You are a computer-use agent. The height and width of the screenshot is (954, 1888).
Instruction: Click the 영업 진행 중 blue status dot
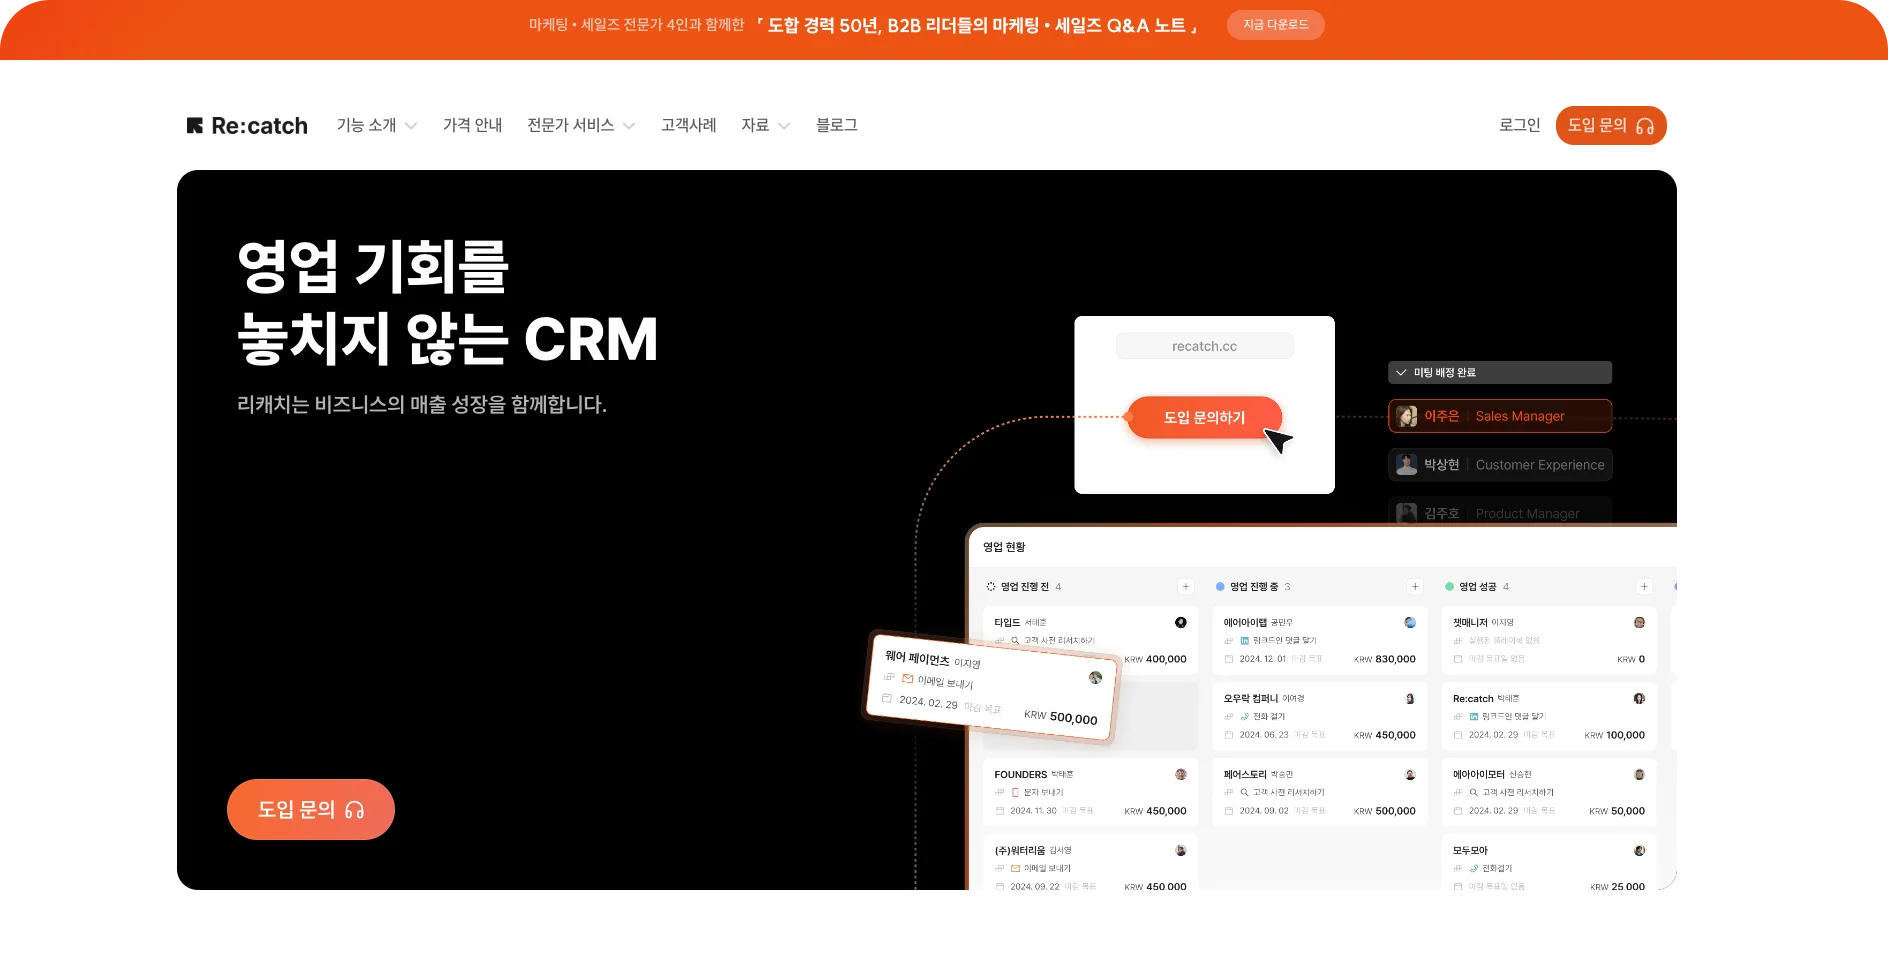pyautogui.click(x=1220, y=587)
